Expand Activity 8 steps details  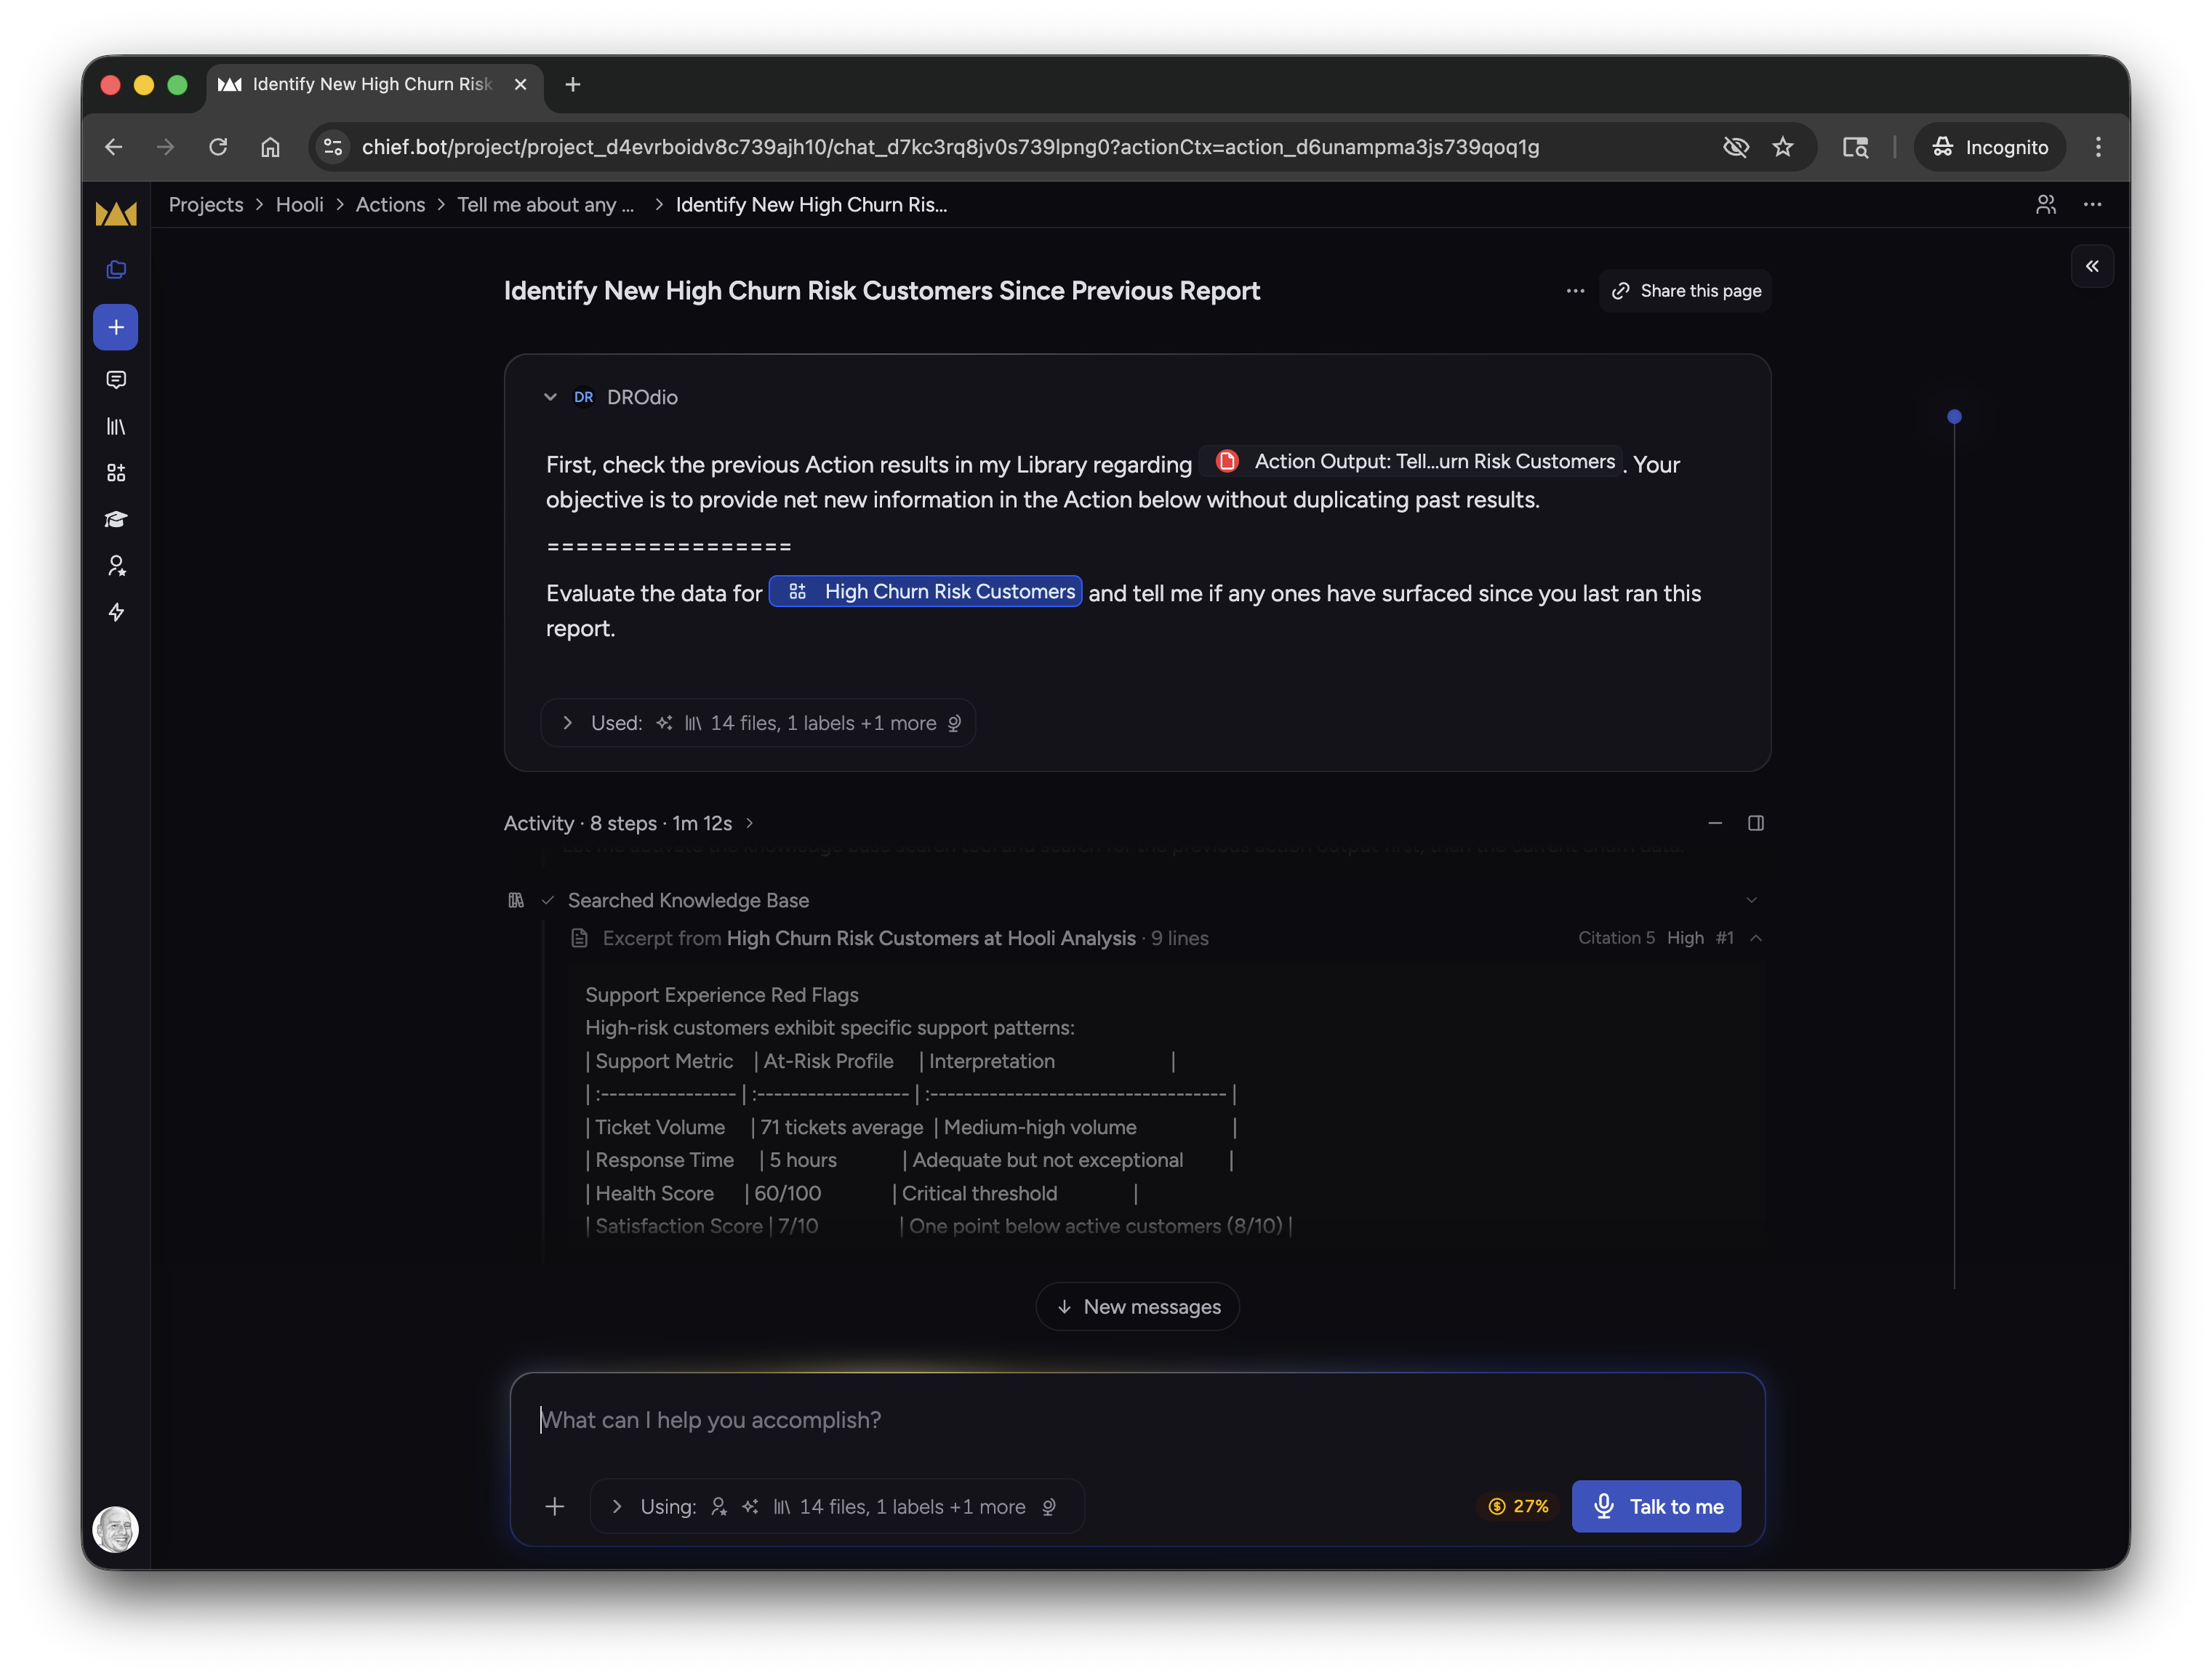pyautogui.click(x=628, y=823)
